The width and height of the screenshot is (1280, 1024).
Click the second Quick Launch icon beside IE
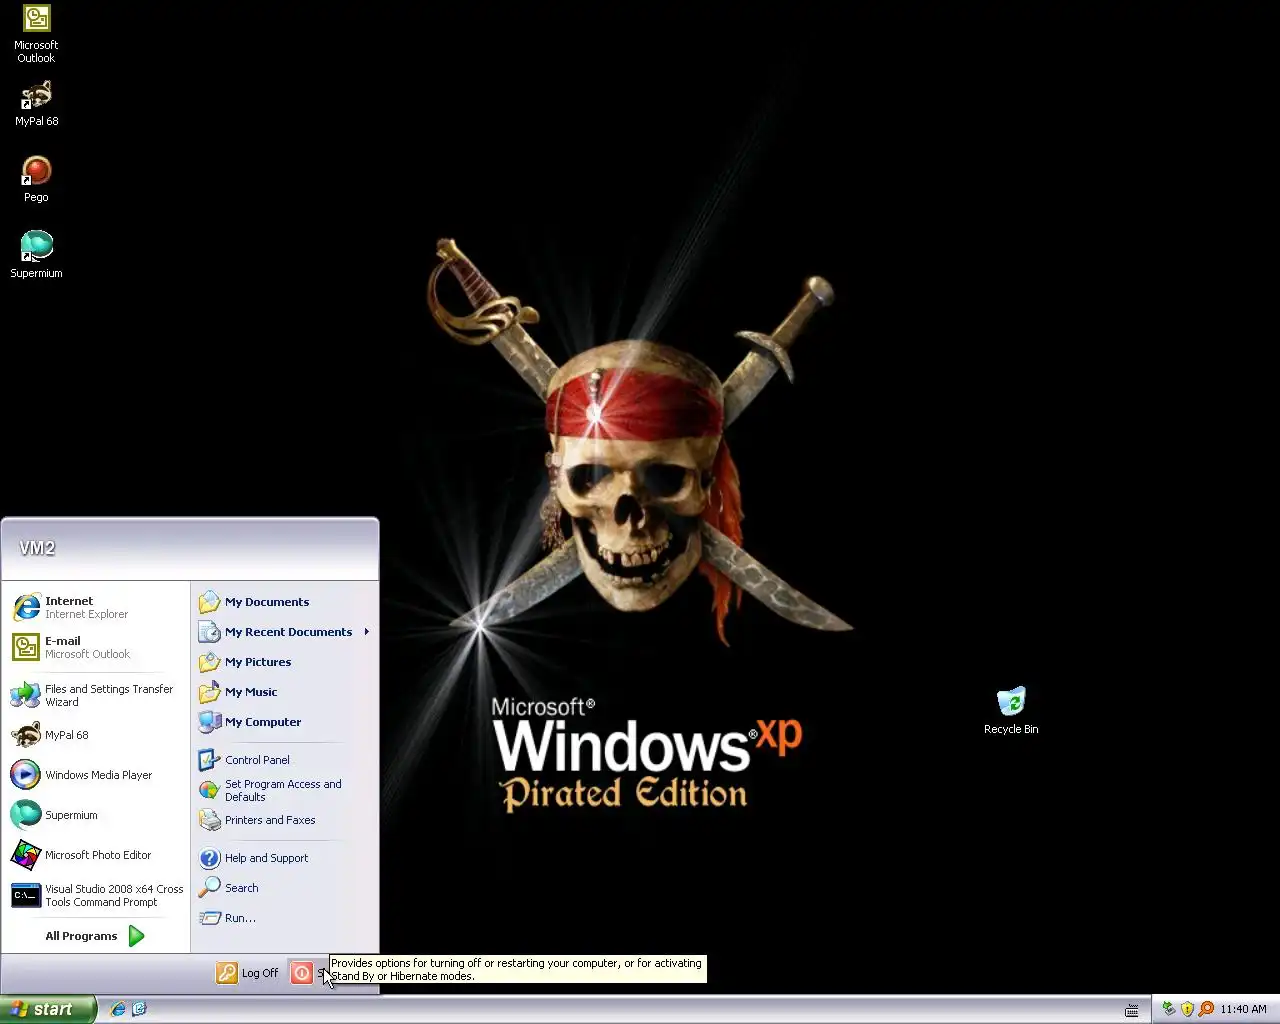click(x=140, y=1009)
